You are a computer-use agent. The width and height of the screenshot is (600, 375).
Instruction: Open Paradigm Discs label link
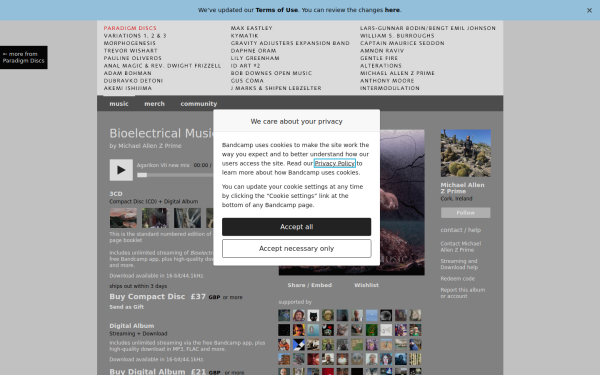point(130,28)
